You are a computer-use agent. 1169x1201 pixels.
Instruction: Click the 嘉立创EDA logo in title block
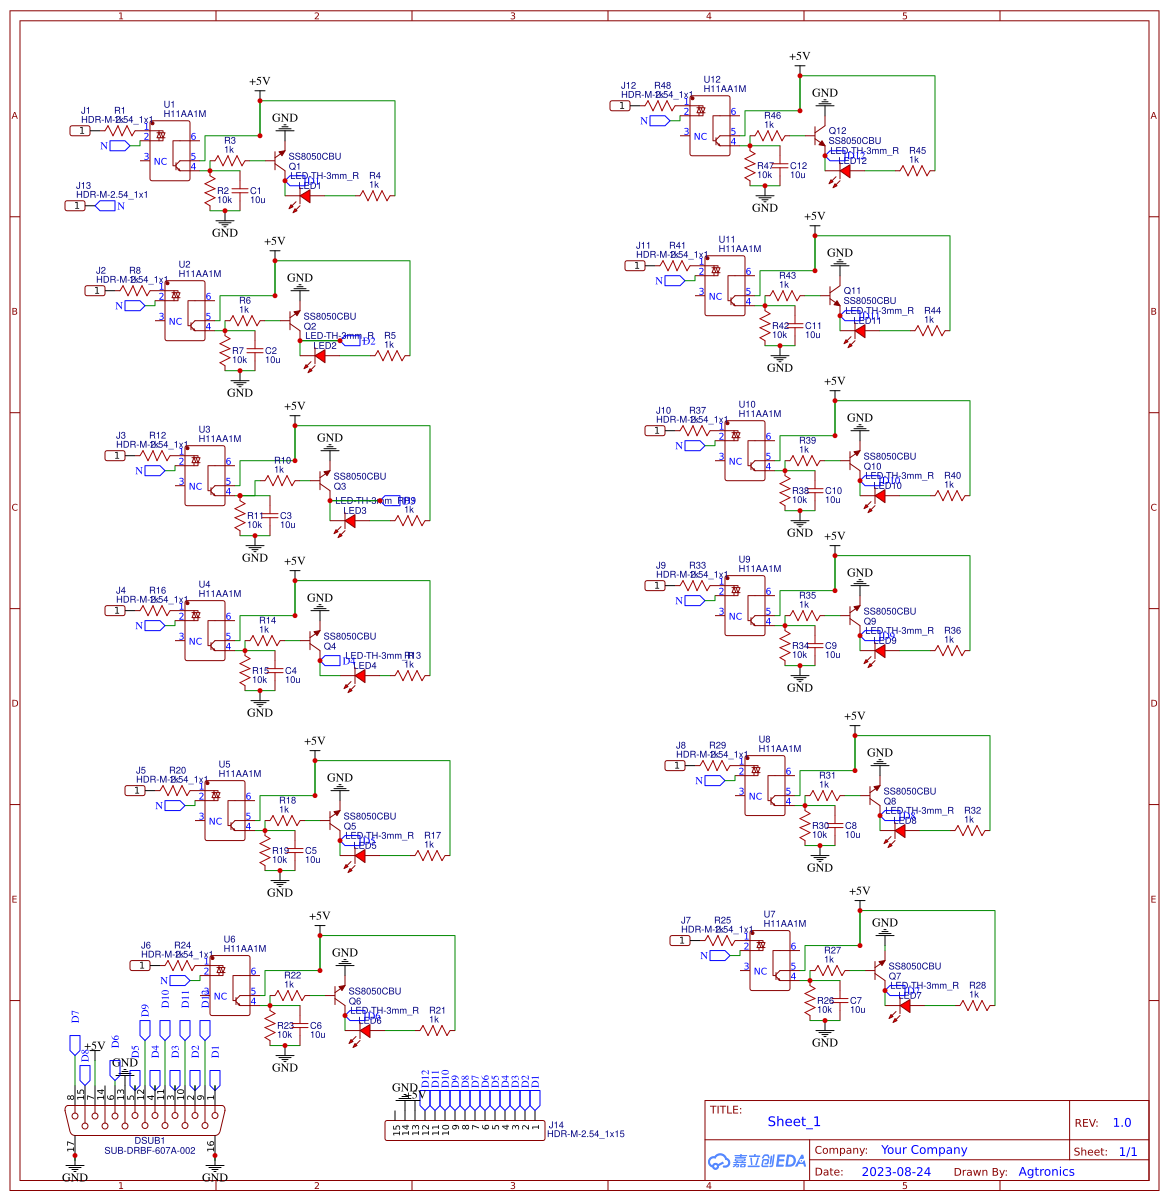pos(755,1161)
